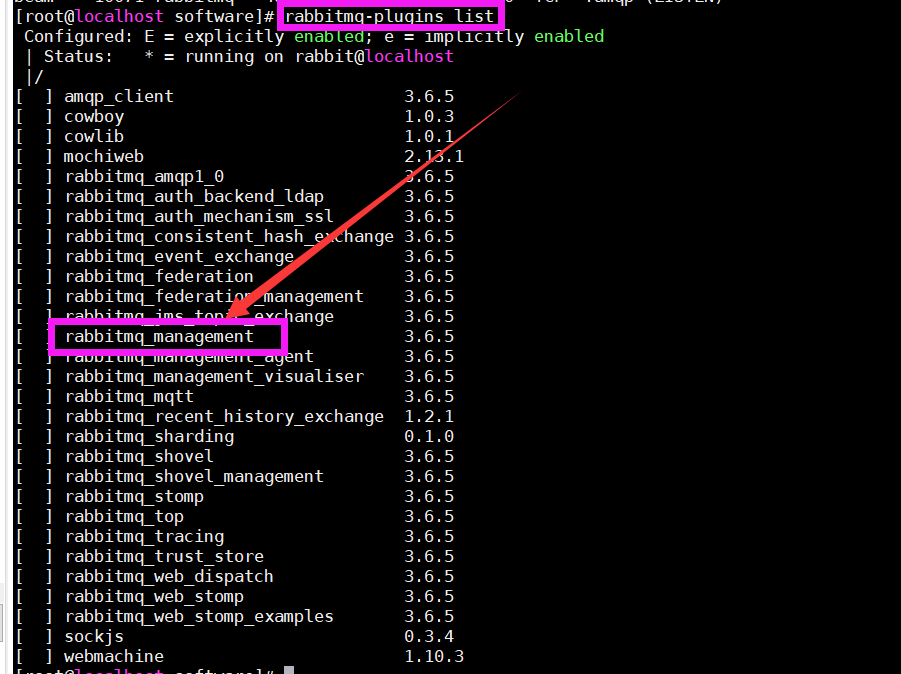
Task: Click the "rabbitmq_mqtt" plugin name
Action: coord(129,396)
